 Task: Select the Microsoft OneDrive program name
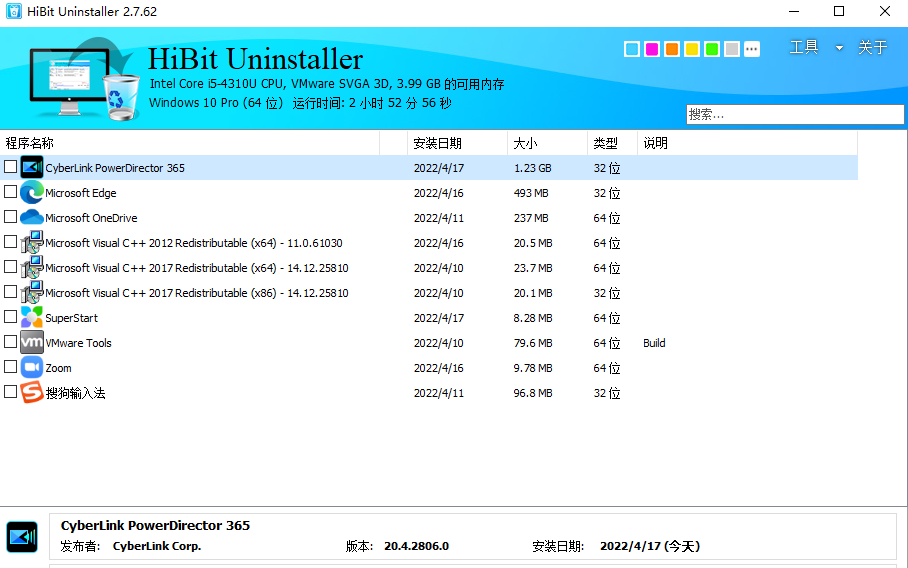click(91, 218)
